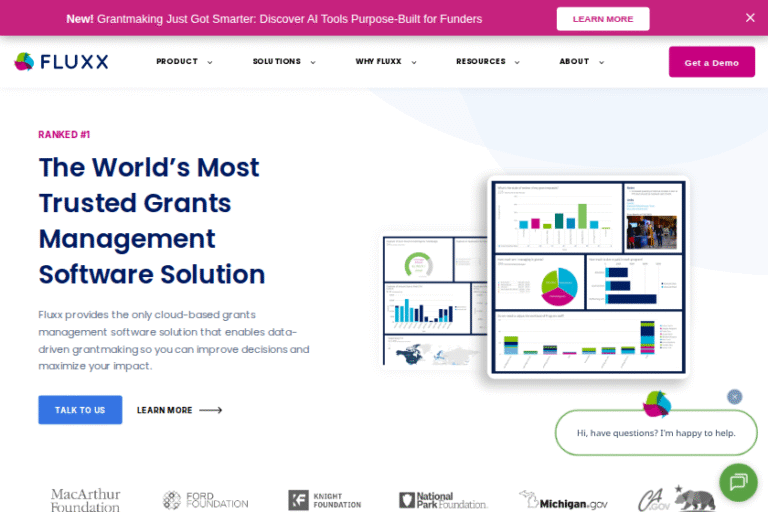
Task: Click the MacArthur Foundation logo
Action: point(85,500)
